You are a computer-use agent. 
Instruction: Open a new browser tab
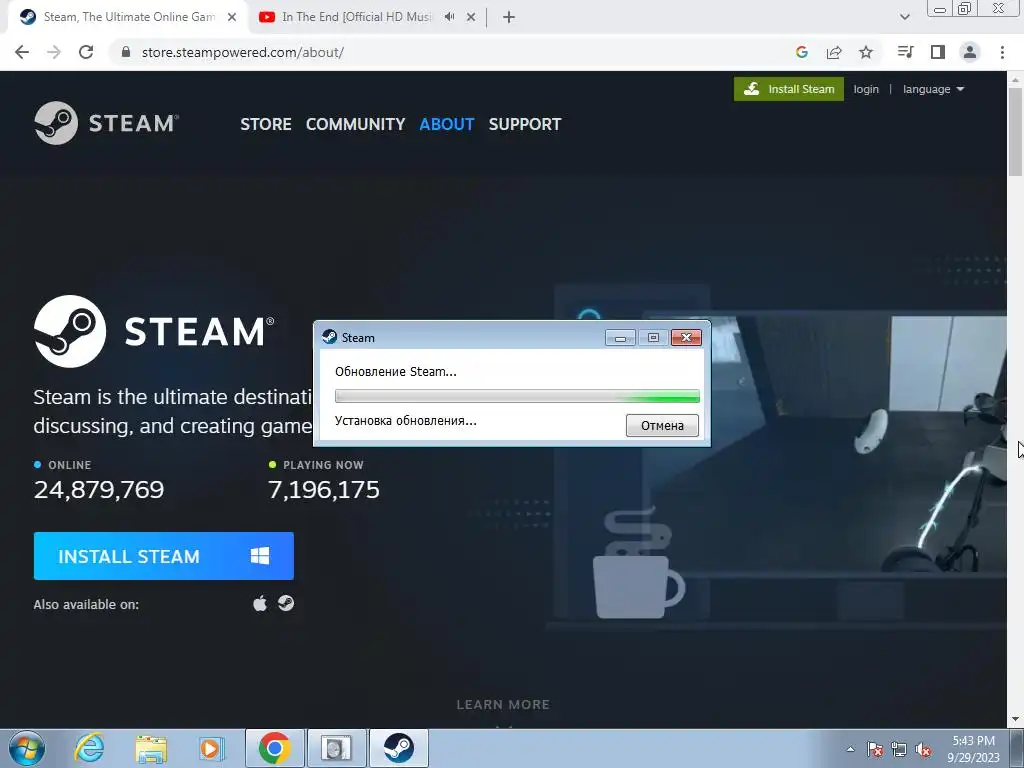click(x=509, y=18)
